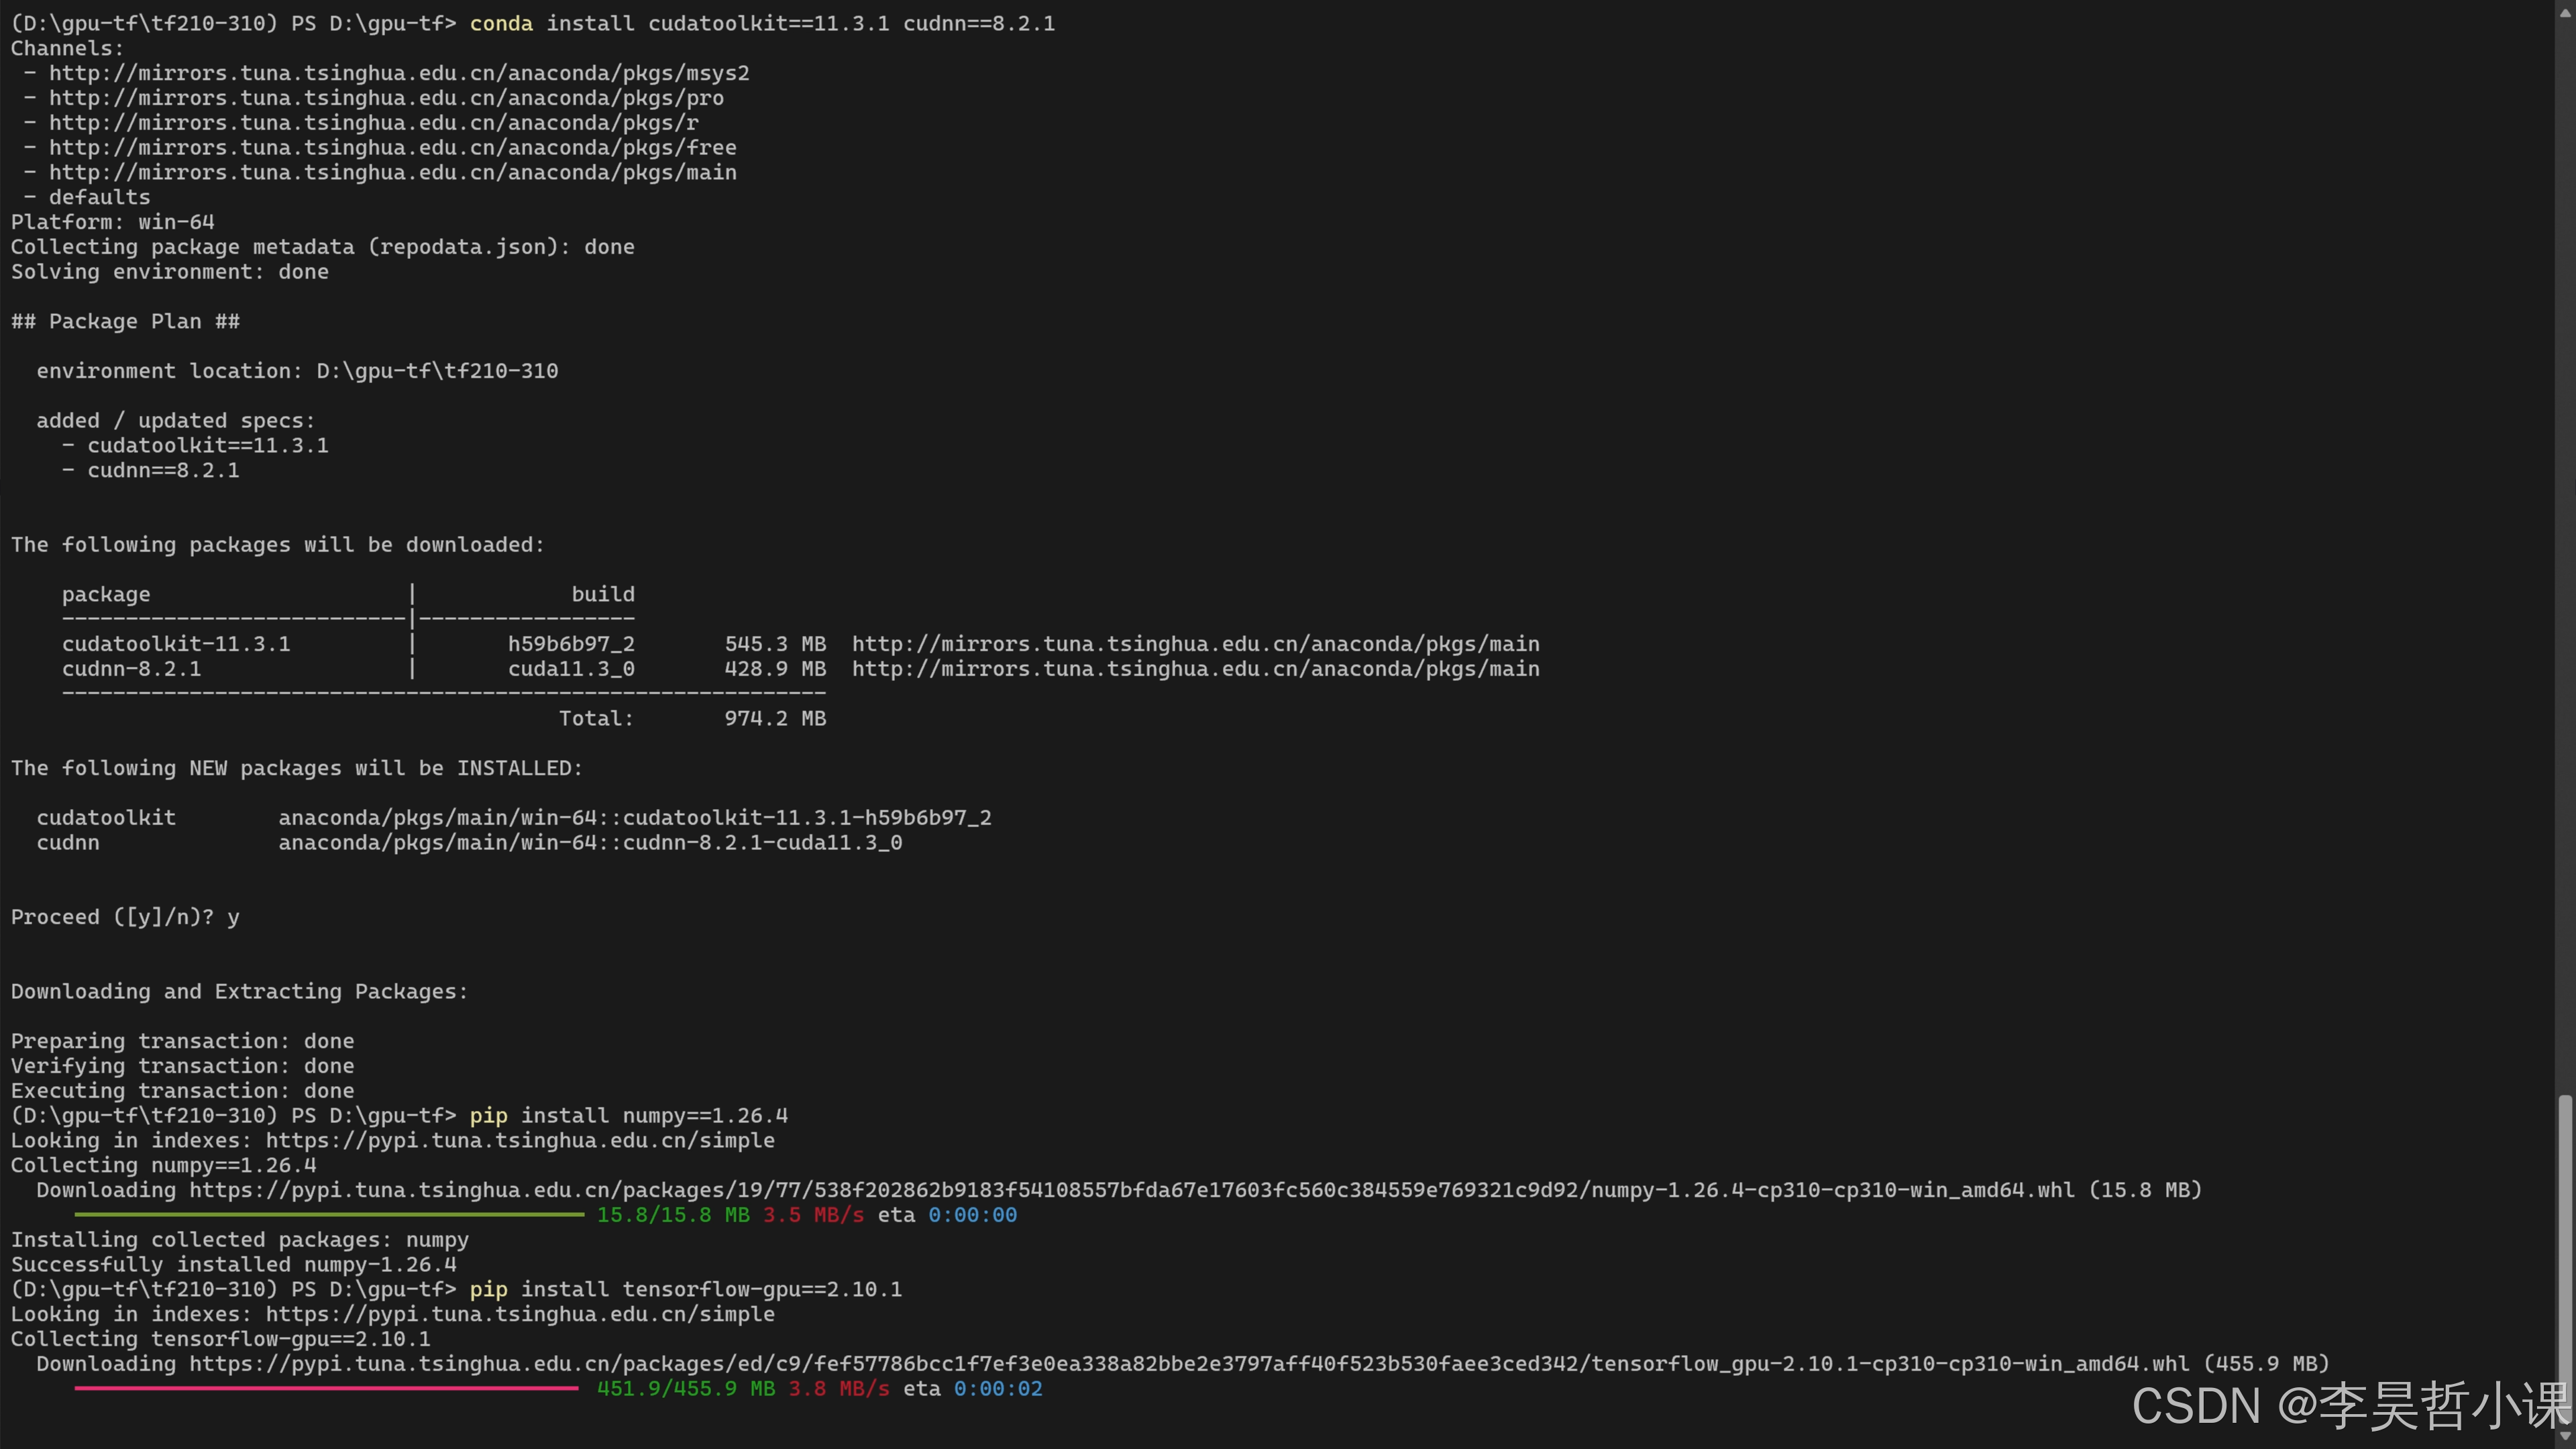This screenshot has height=1449, width=2576.
Task: Open the pkgs/free channel URL
Action: (x=392, y=148)
